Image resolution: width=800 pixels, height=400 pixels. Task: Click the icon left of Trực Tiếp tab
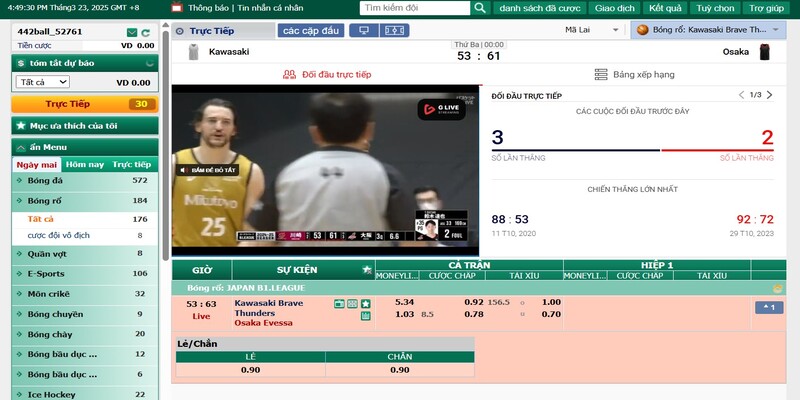click(180, 31)
